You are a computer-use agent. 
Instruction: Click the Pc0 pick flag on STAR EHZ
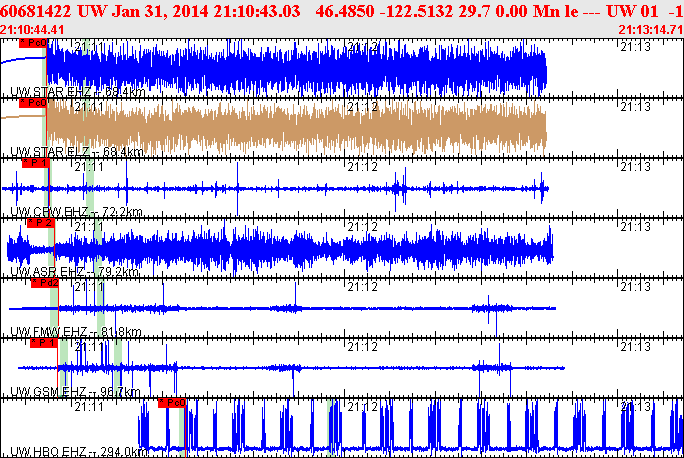(33, 43)
